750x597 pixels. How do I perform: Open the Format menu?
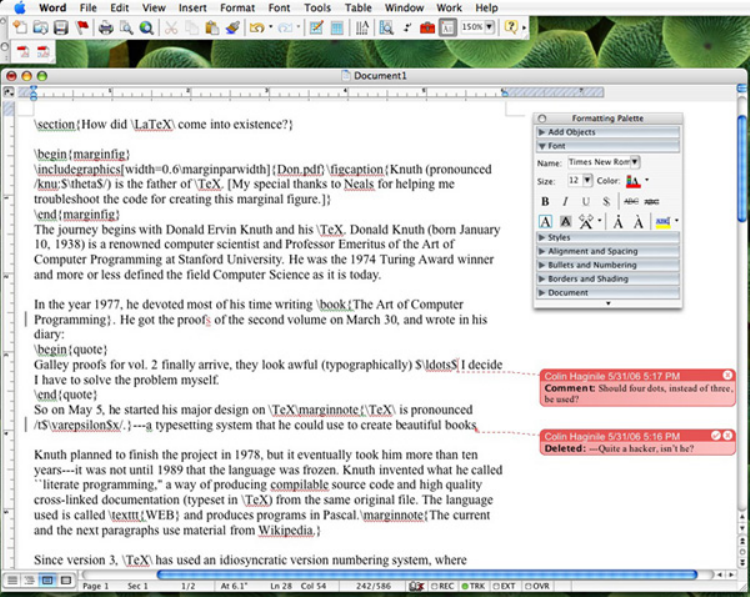pos(237,8)
